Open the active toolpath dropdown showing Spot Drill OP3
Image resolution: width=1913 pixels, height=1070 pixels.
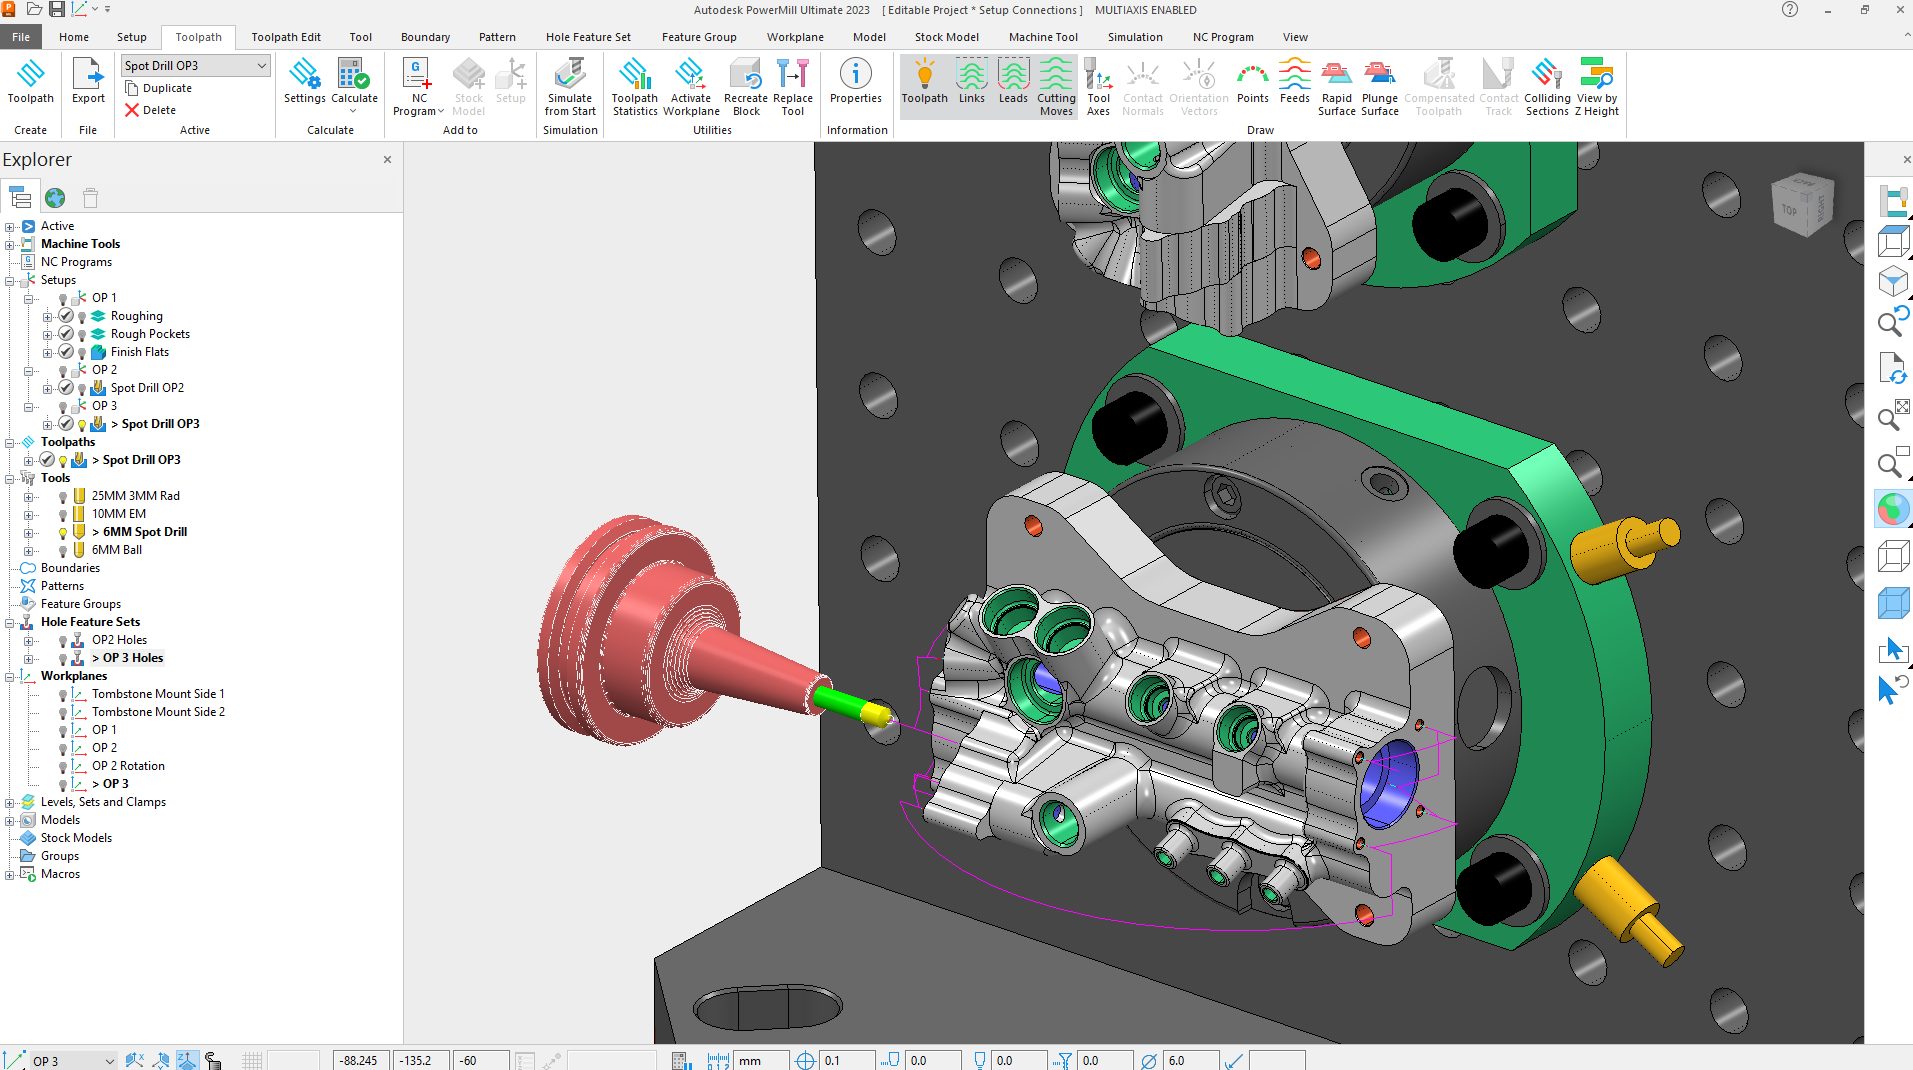pos(263,64)
